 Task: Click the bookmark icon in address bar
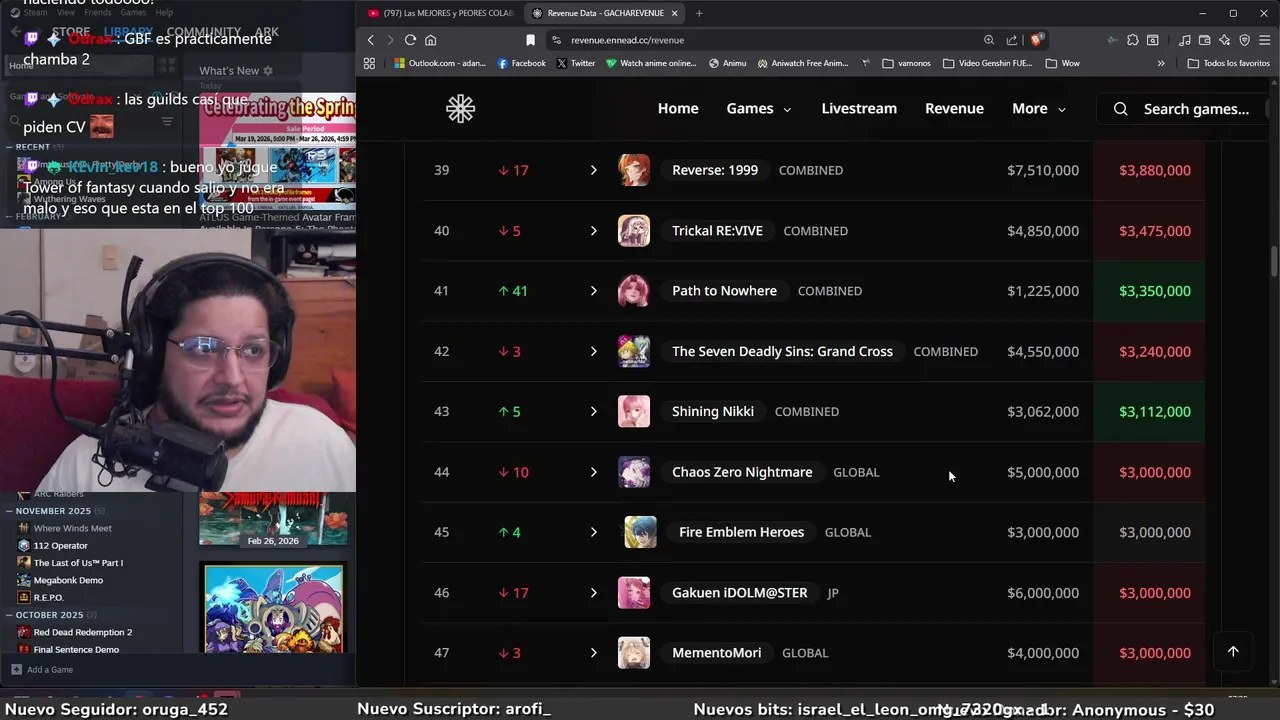coord(530,40)
